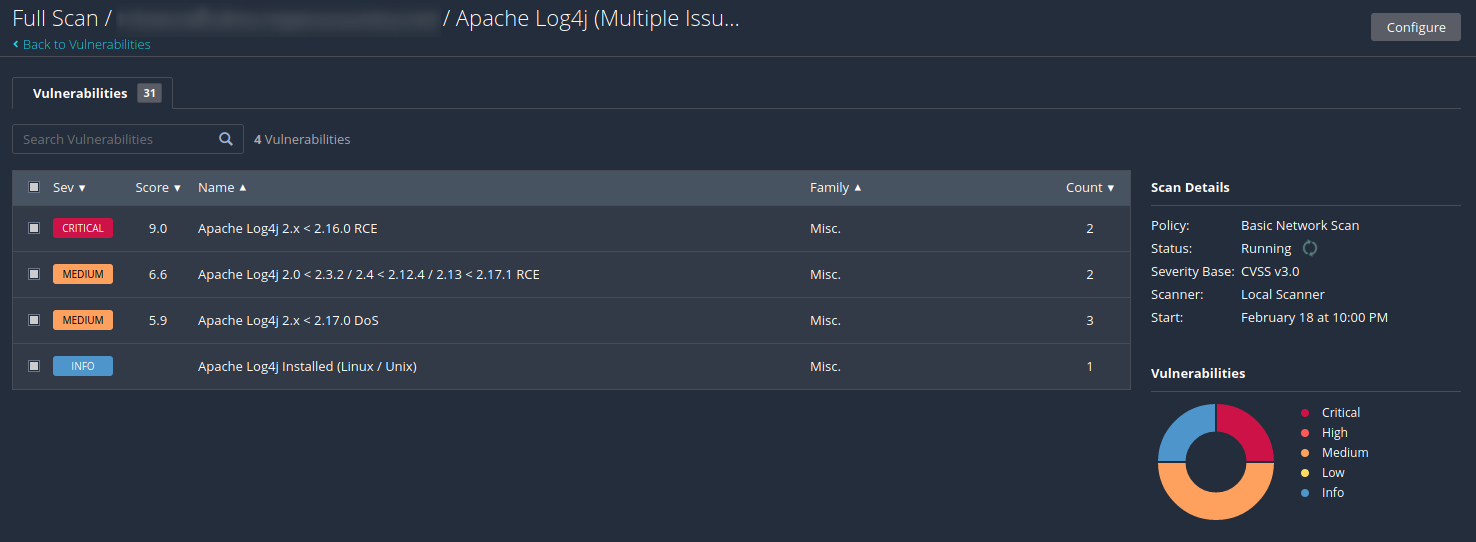
Task: Click the back arrow chevron icon
Action: point(16,45)
